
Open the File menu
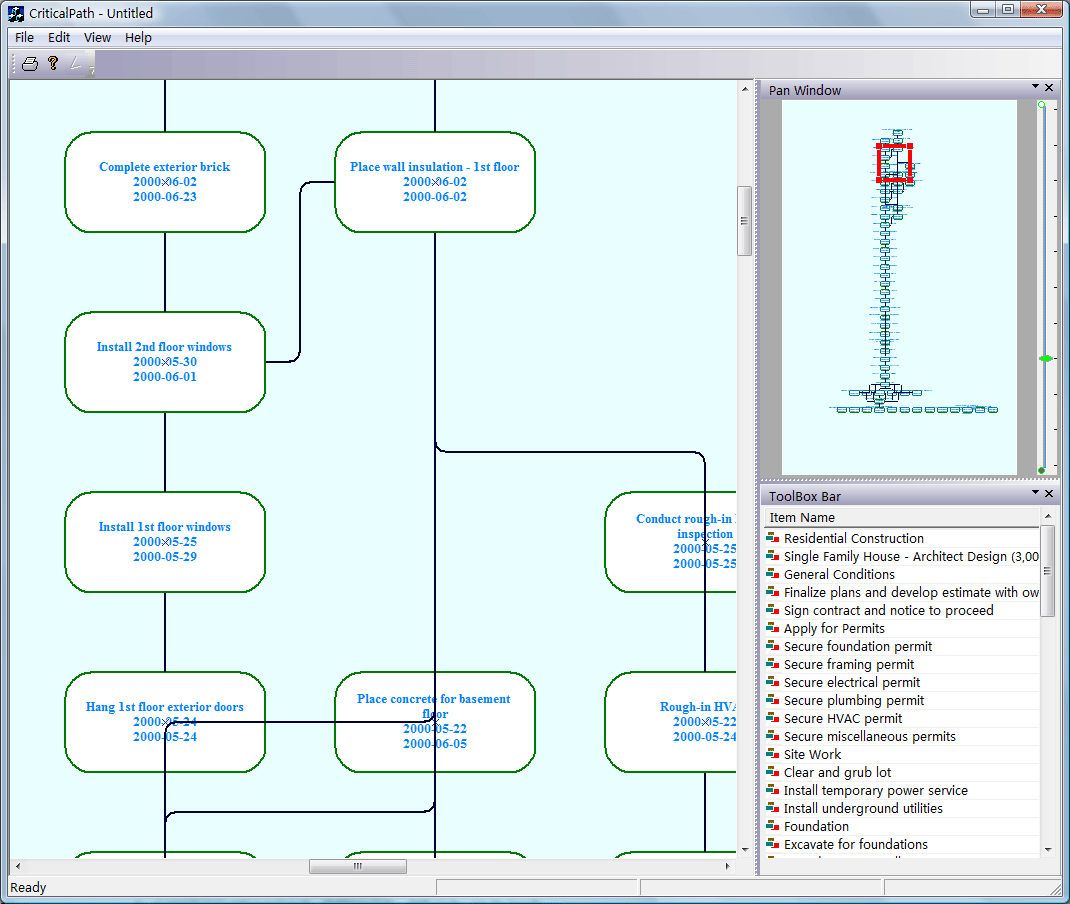(24, 37)
